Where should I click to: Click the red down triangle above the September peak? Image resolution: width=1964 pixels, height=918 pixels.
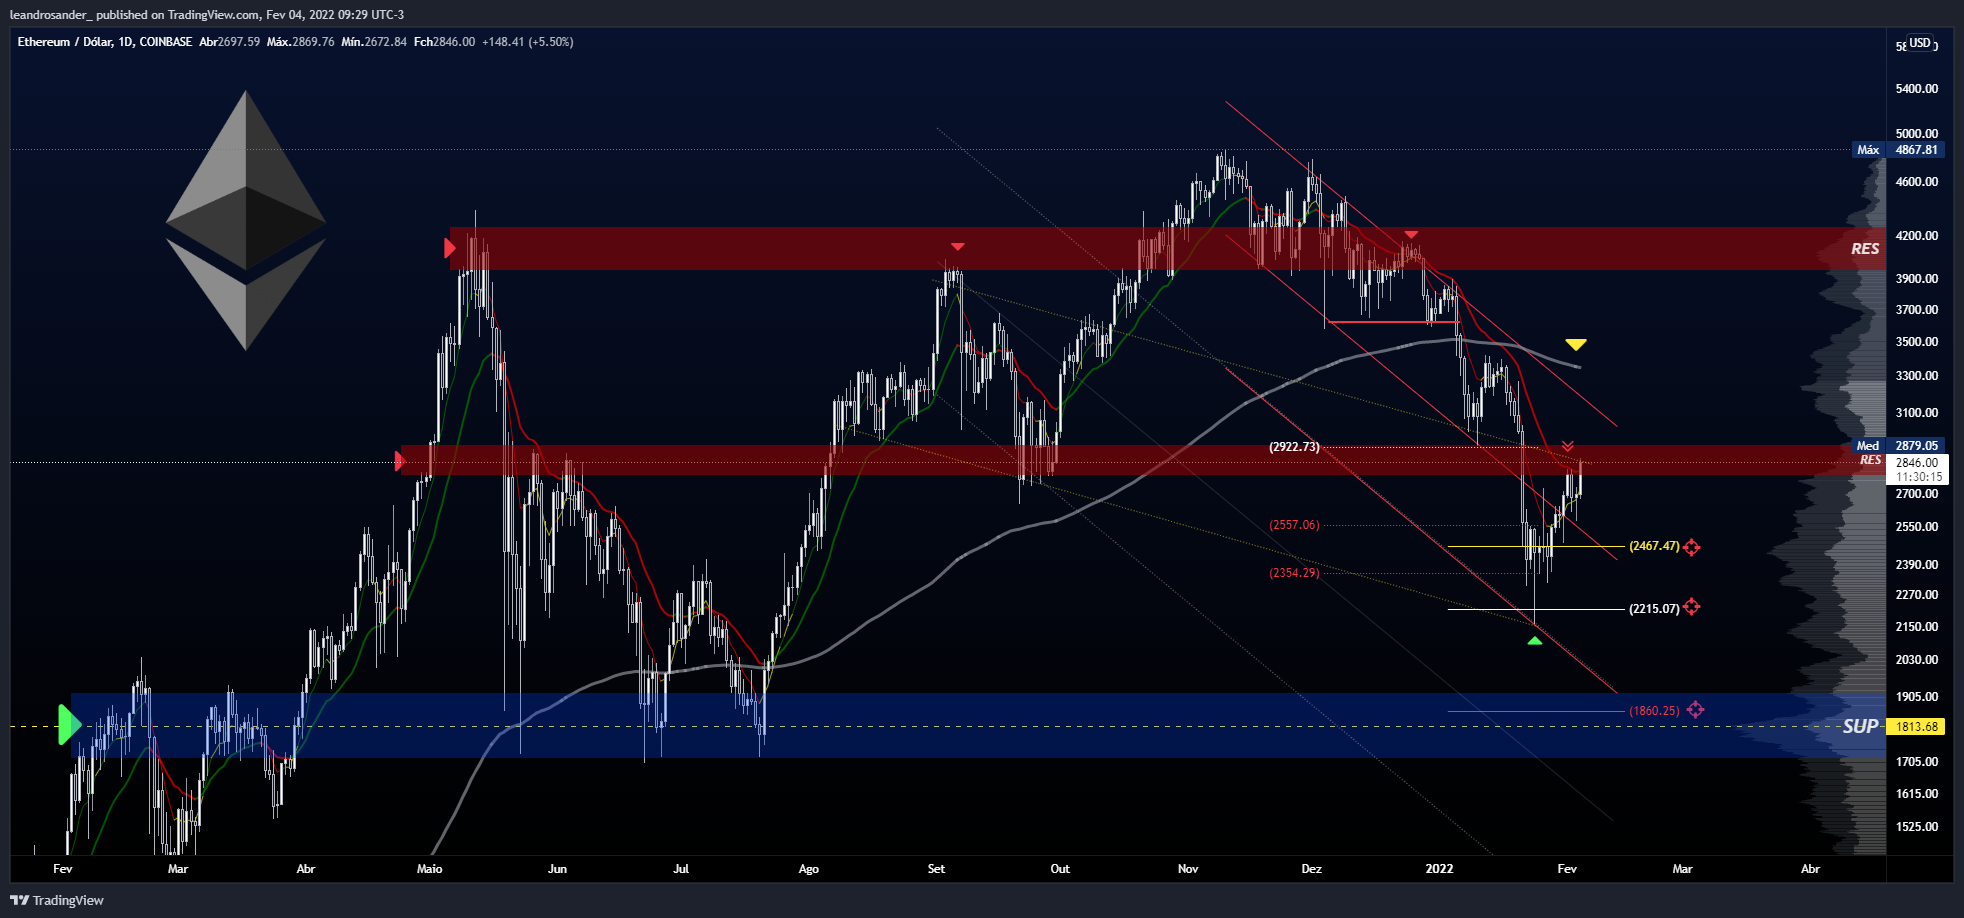pyautogui.click(x=957, y=246)
